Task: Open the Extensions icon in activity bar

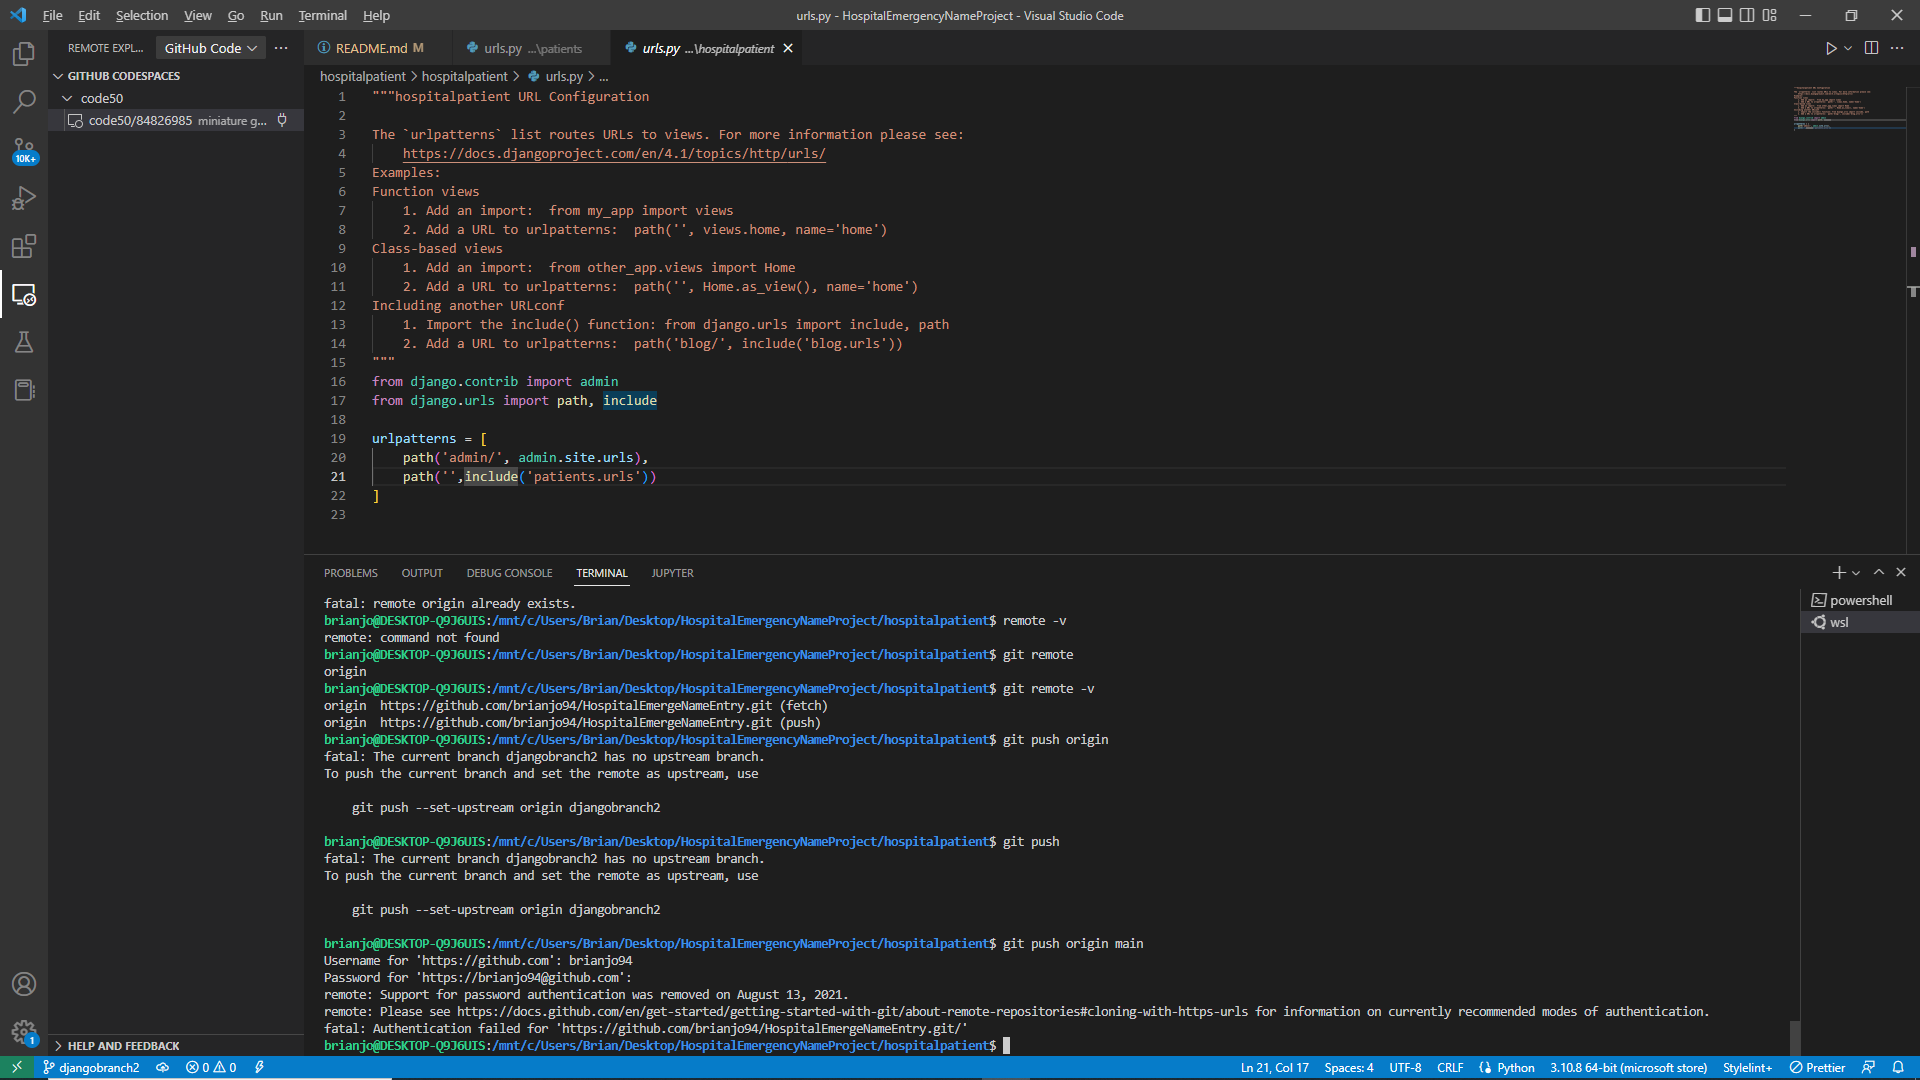Action: click(24, 246)
